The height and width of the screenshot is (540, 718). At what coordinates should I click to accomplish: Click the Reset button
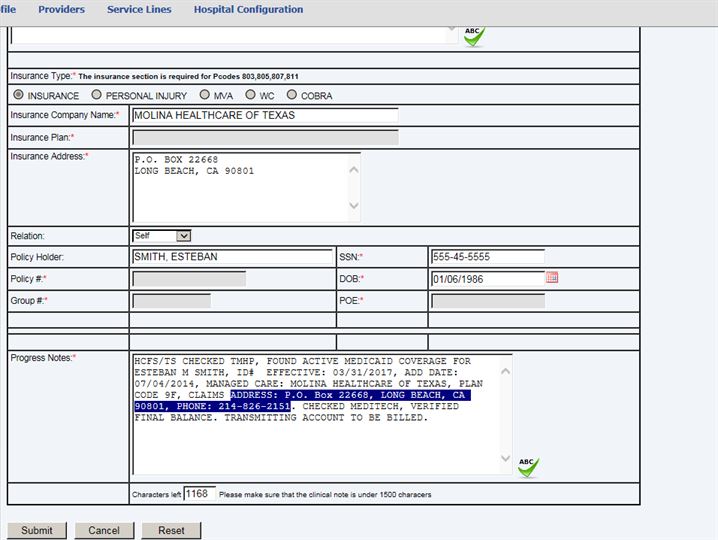click(x=171, y=530)
